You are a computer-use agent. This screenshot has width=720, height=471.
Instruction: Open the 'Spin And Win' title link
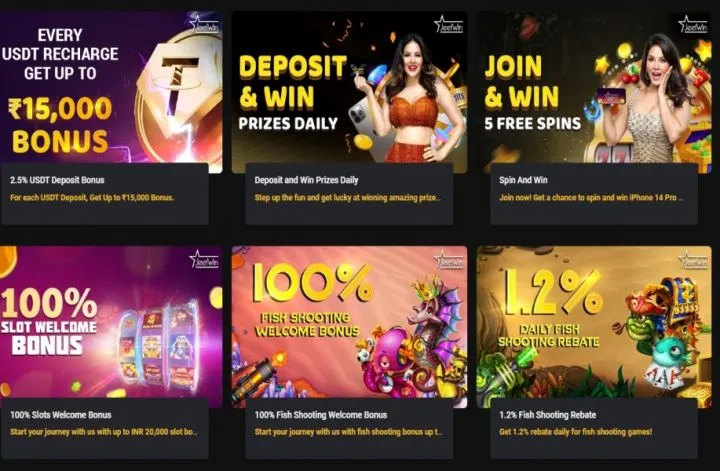pos(523,180)
